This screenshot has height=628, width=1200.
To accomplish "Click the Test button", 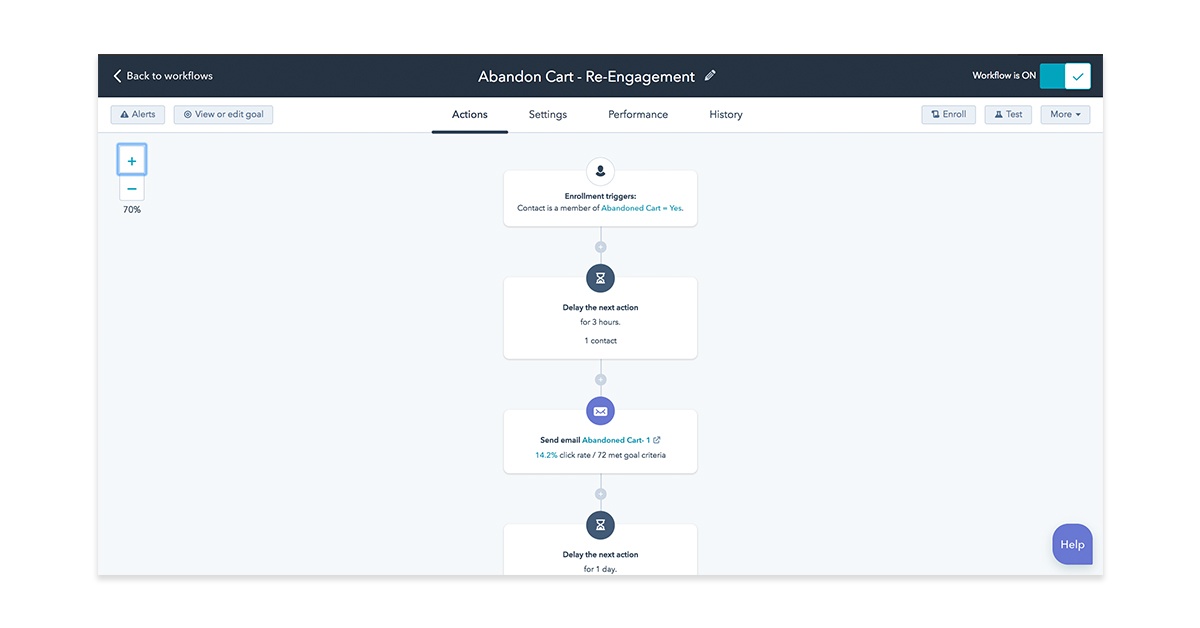I will click(1008, 114).
